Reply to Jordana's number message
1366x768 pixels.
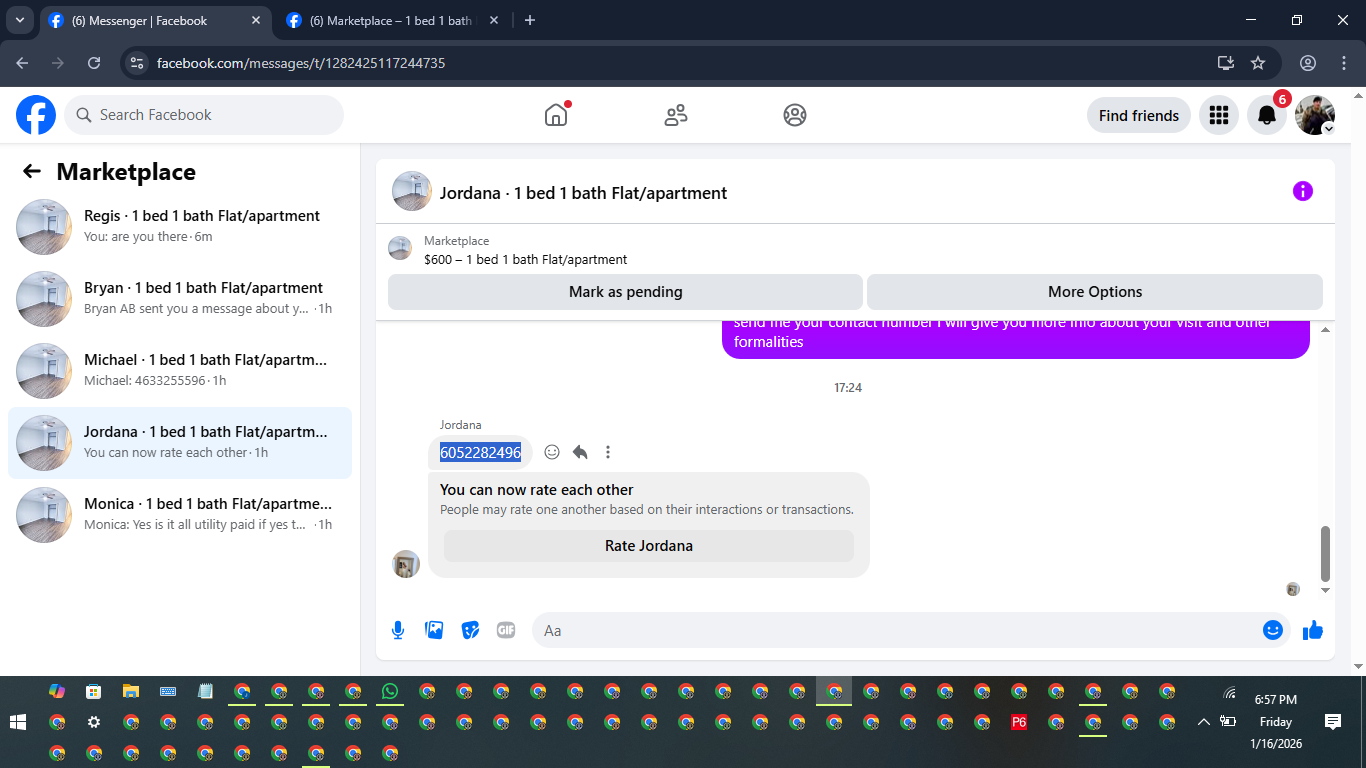(x=580, y=452)
